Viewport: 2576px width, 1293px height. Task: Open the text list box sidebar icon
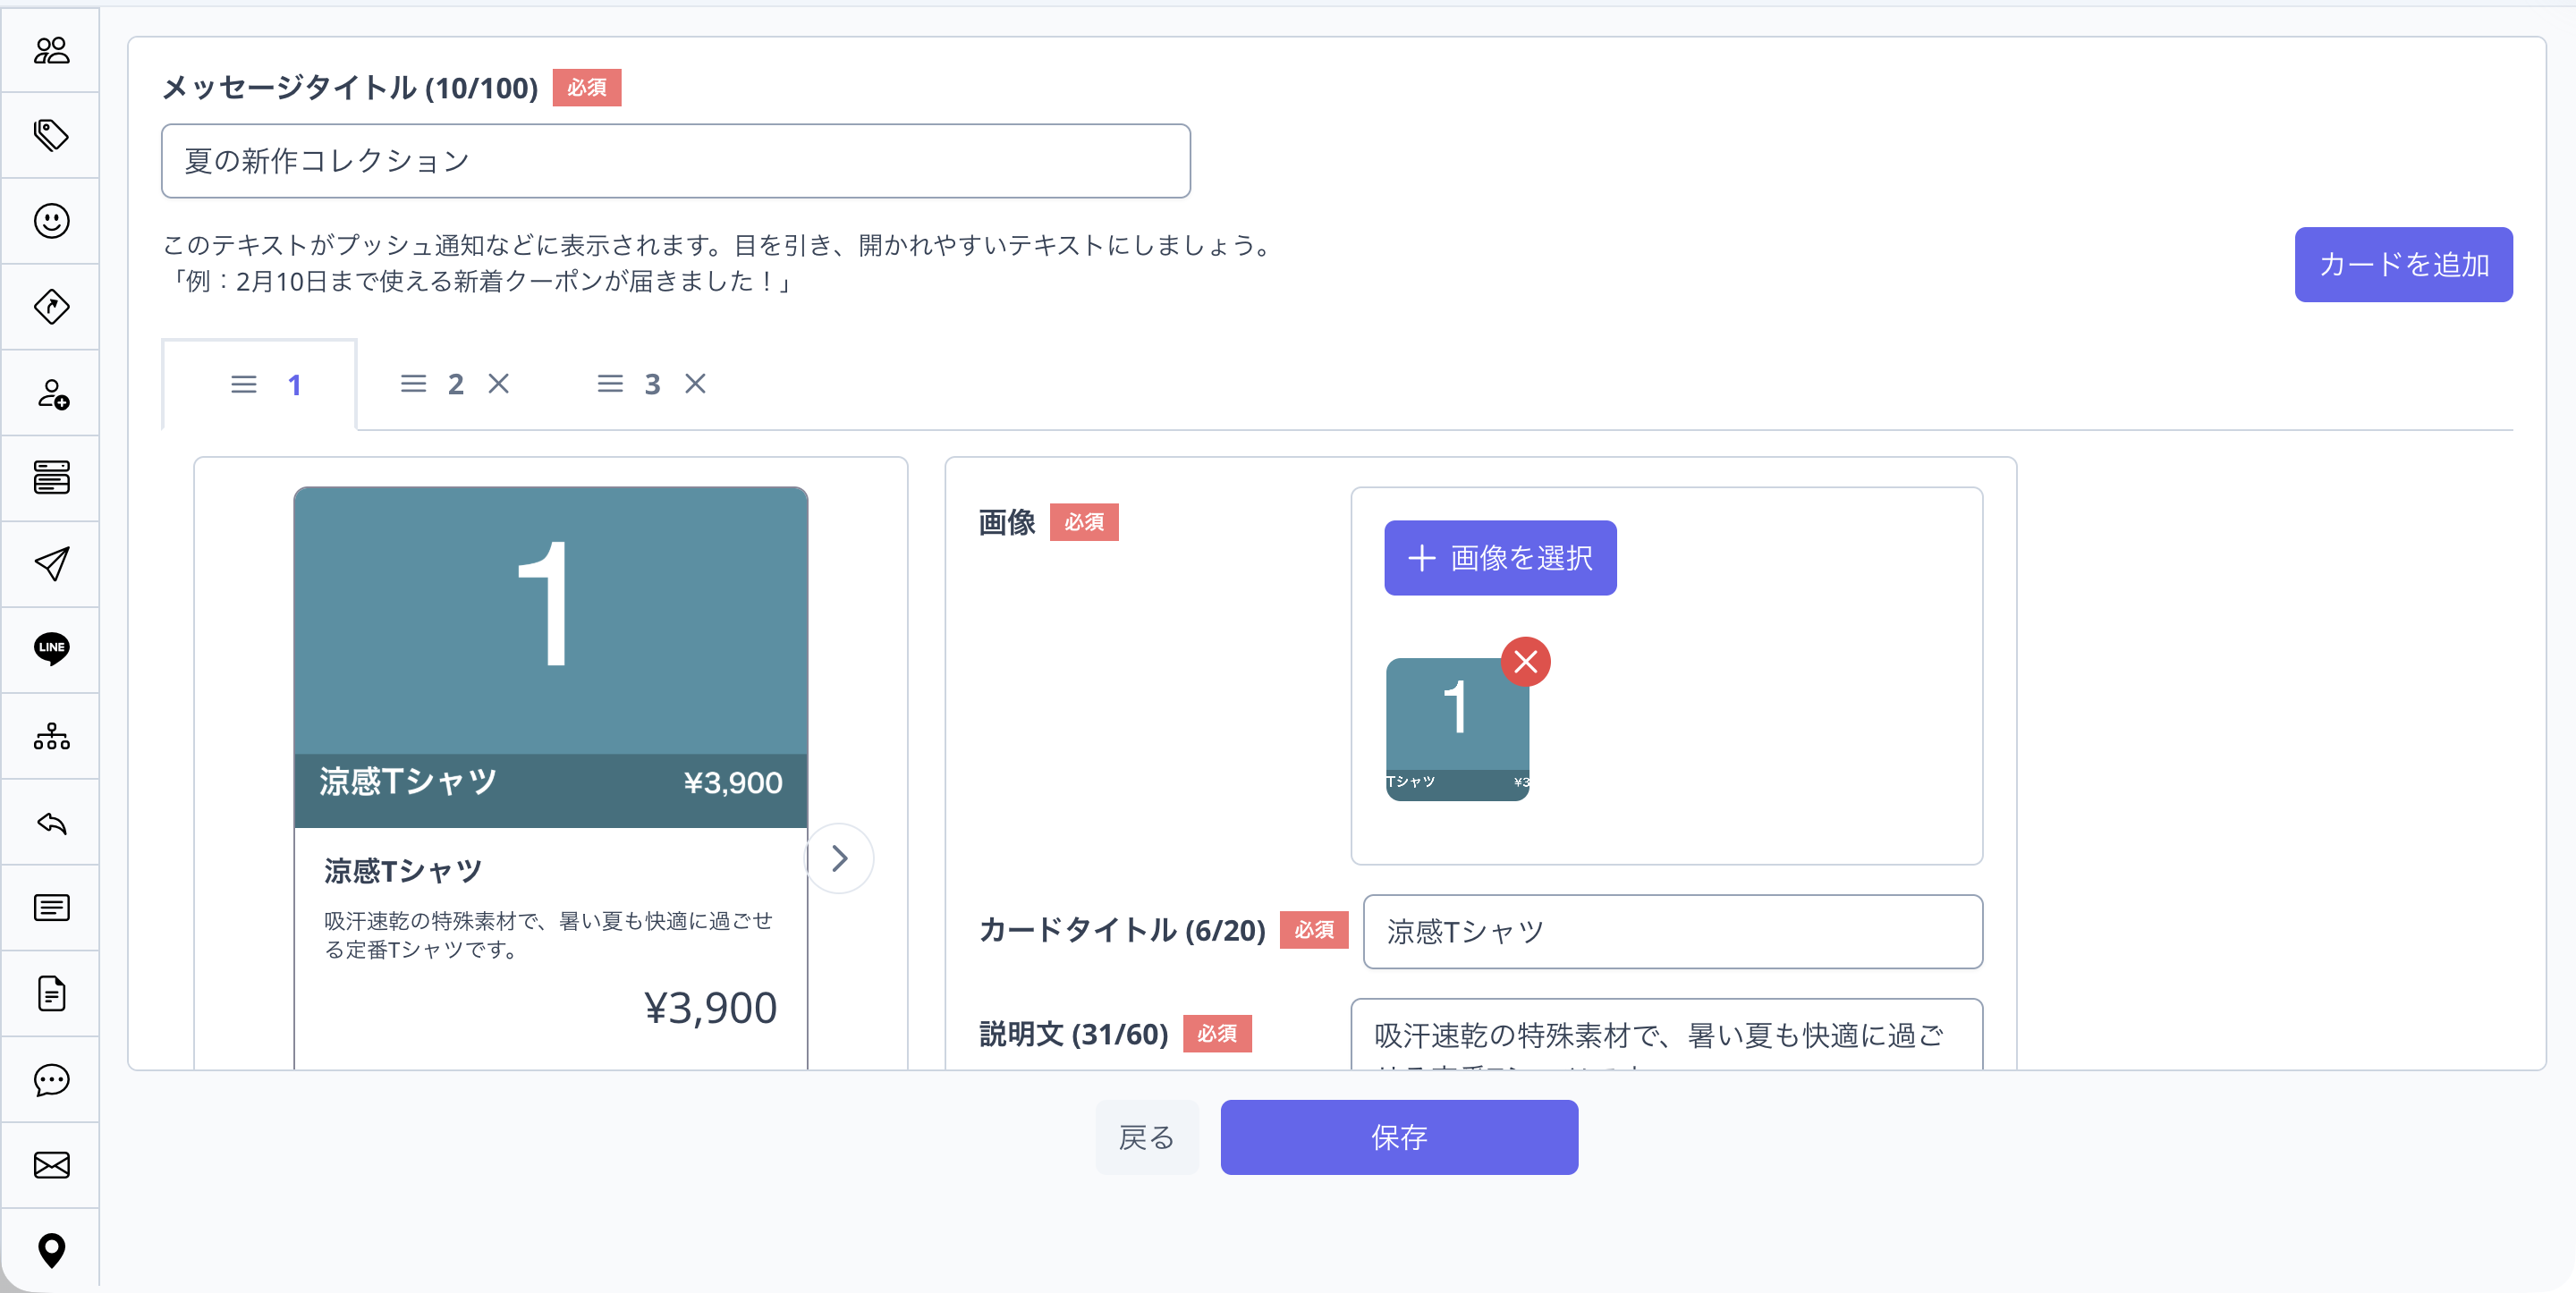[x=51, y=908]
